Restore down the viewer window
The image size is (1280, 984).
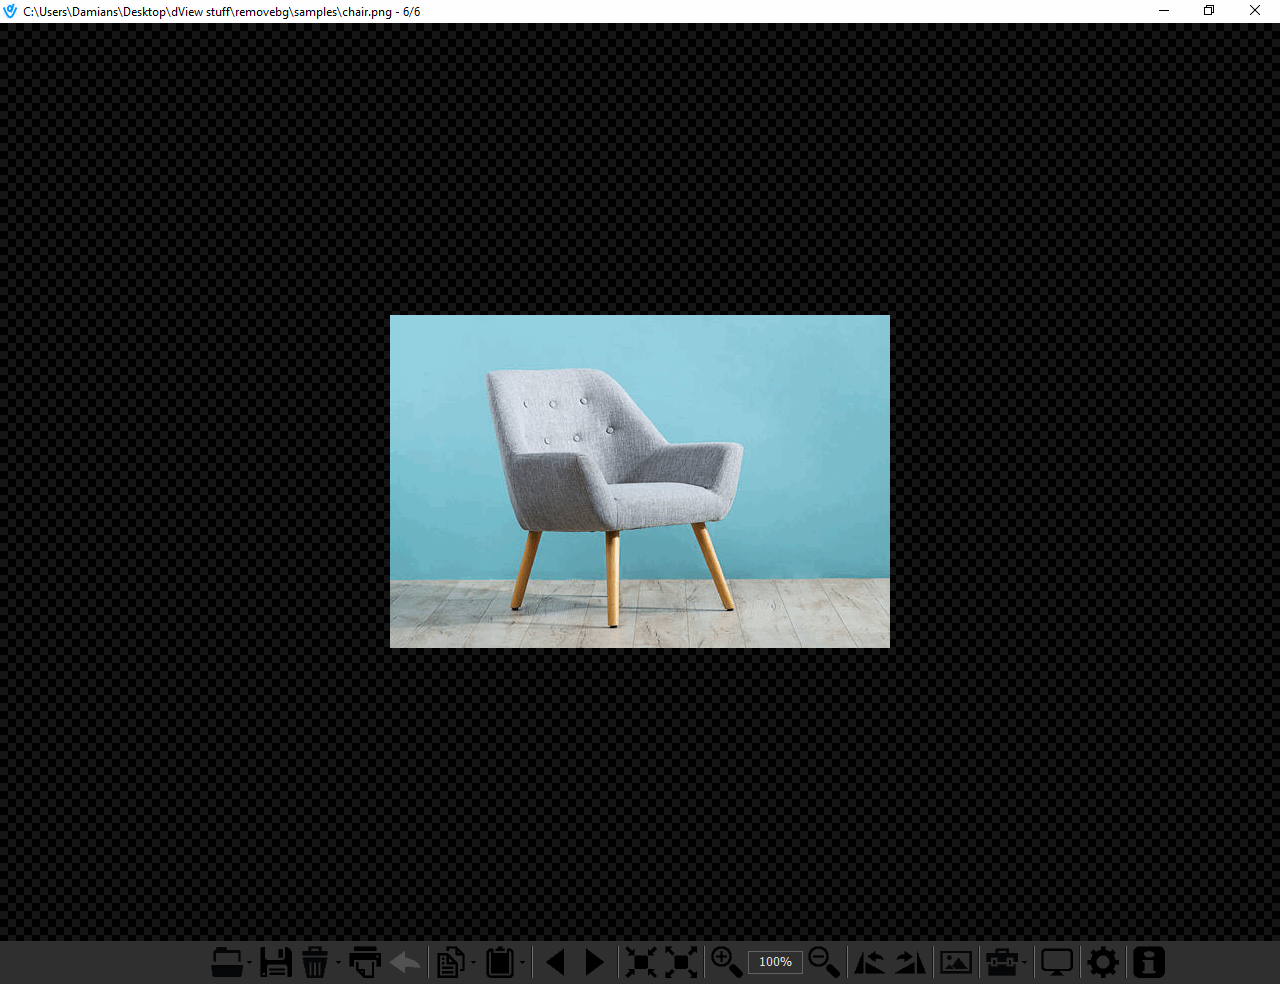1209,11
